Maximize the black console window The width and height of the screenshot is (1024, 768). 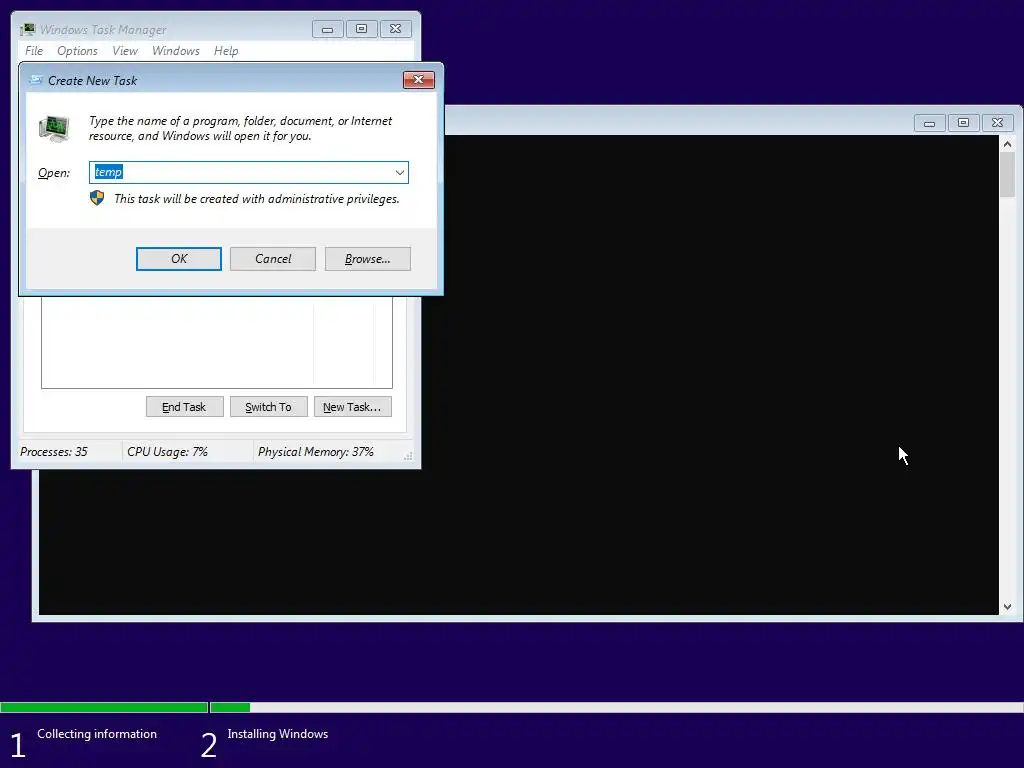coord(963,123)
